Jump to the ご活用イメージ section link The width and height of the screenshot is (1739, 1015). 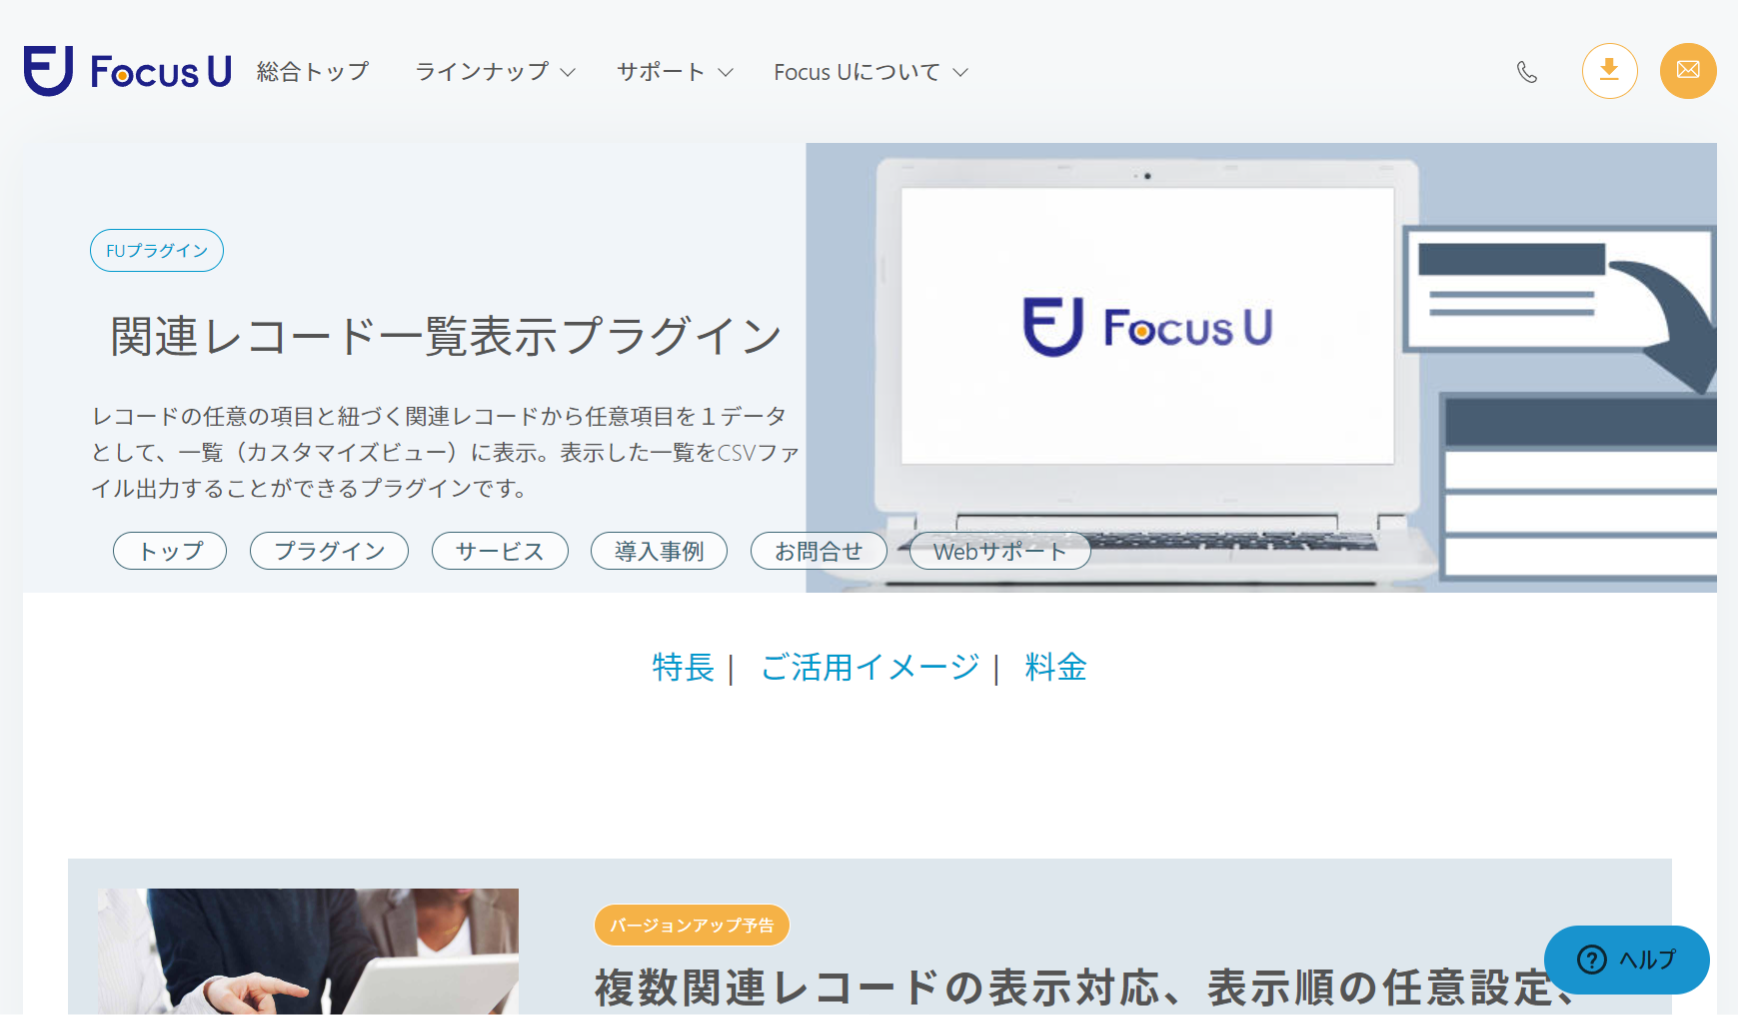click(x=870, y=667)
